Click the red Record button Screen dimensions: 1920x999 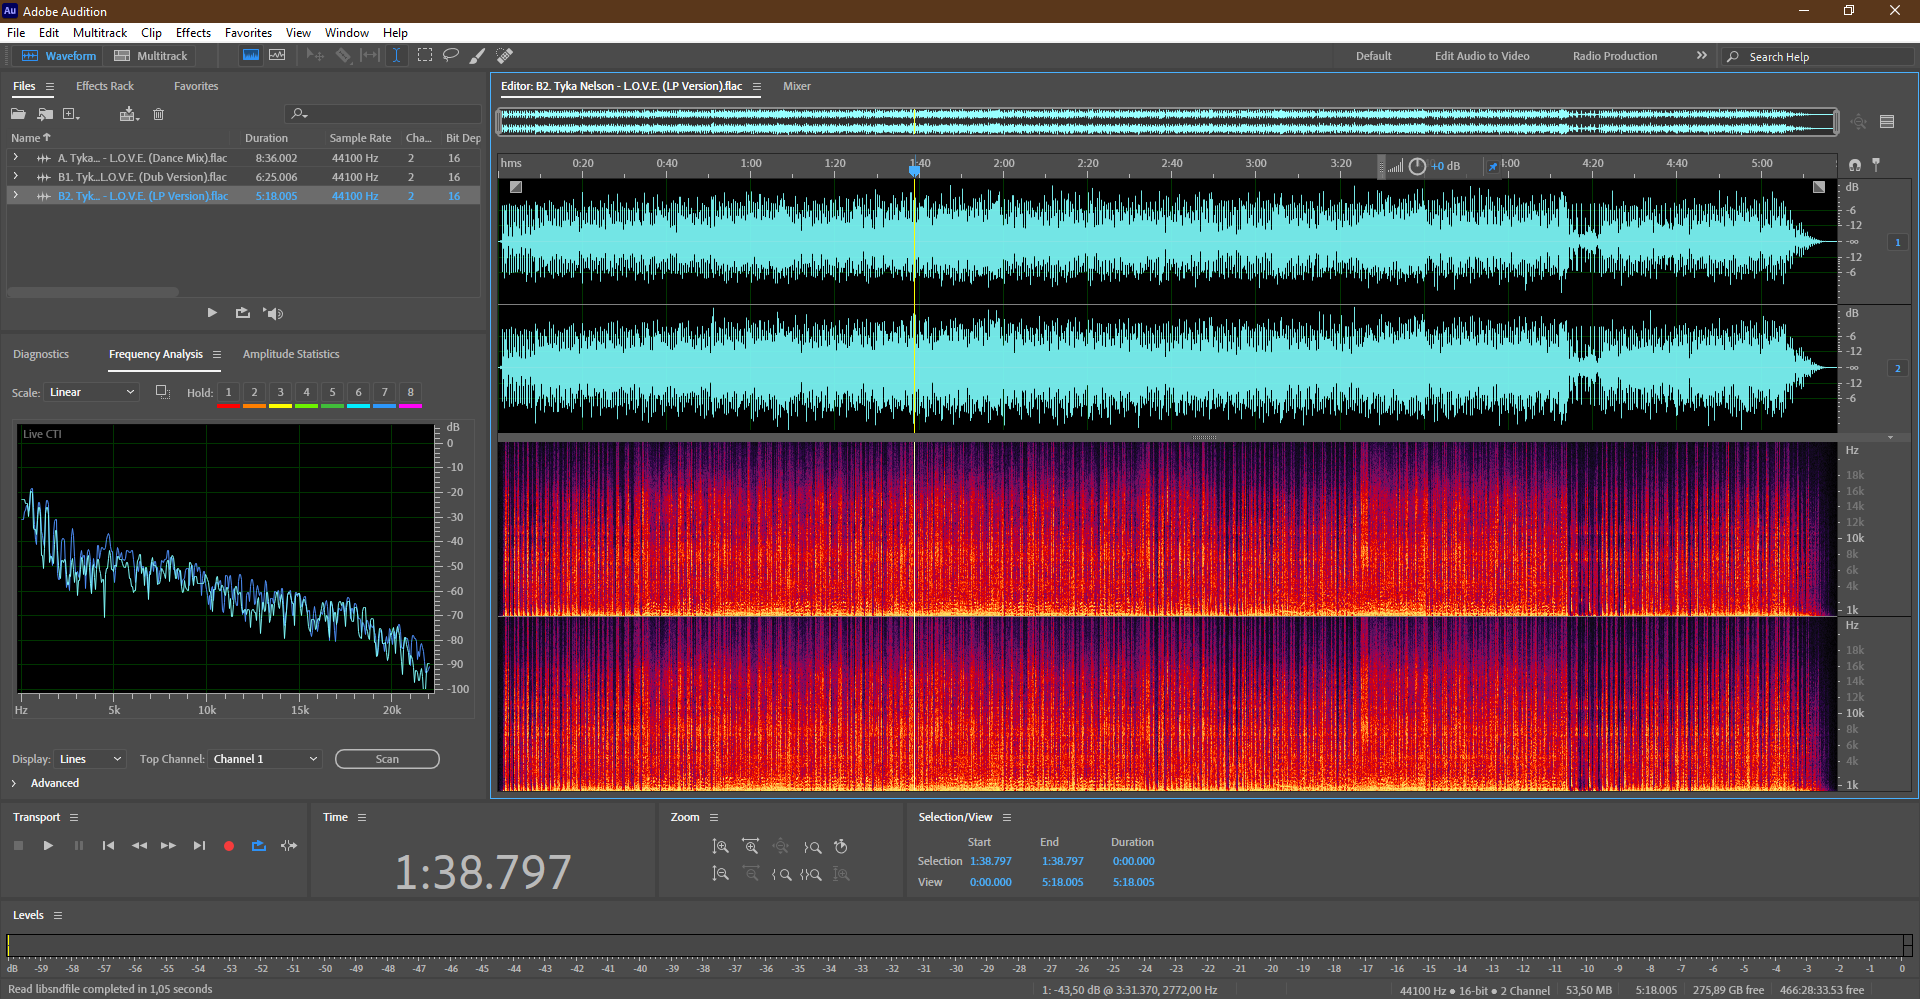tap(229, 846)
